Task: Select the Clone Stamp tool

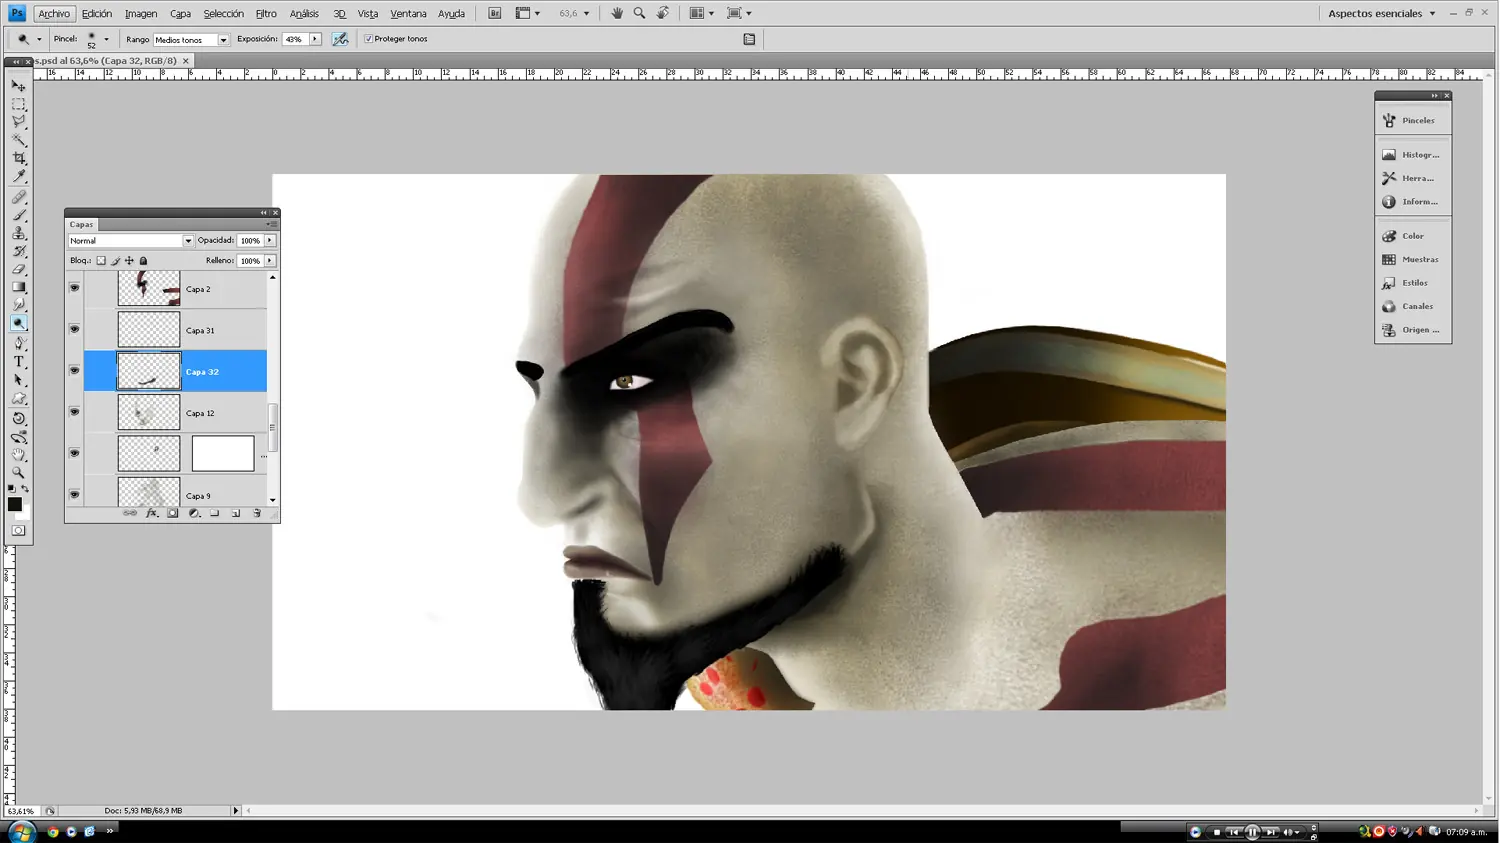Action: pos(19,233)
